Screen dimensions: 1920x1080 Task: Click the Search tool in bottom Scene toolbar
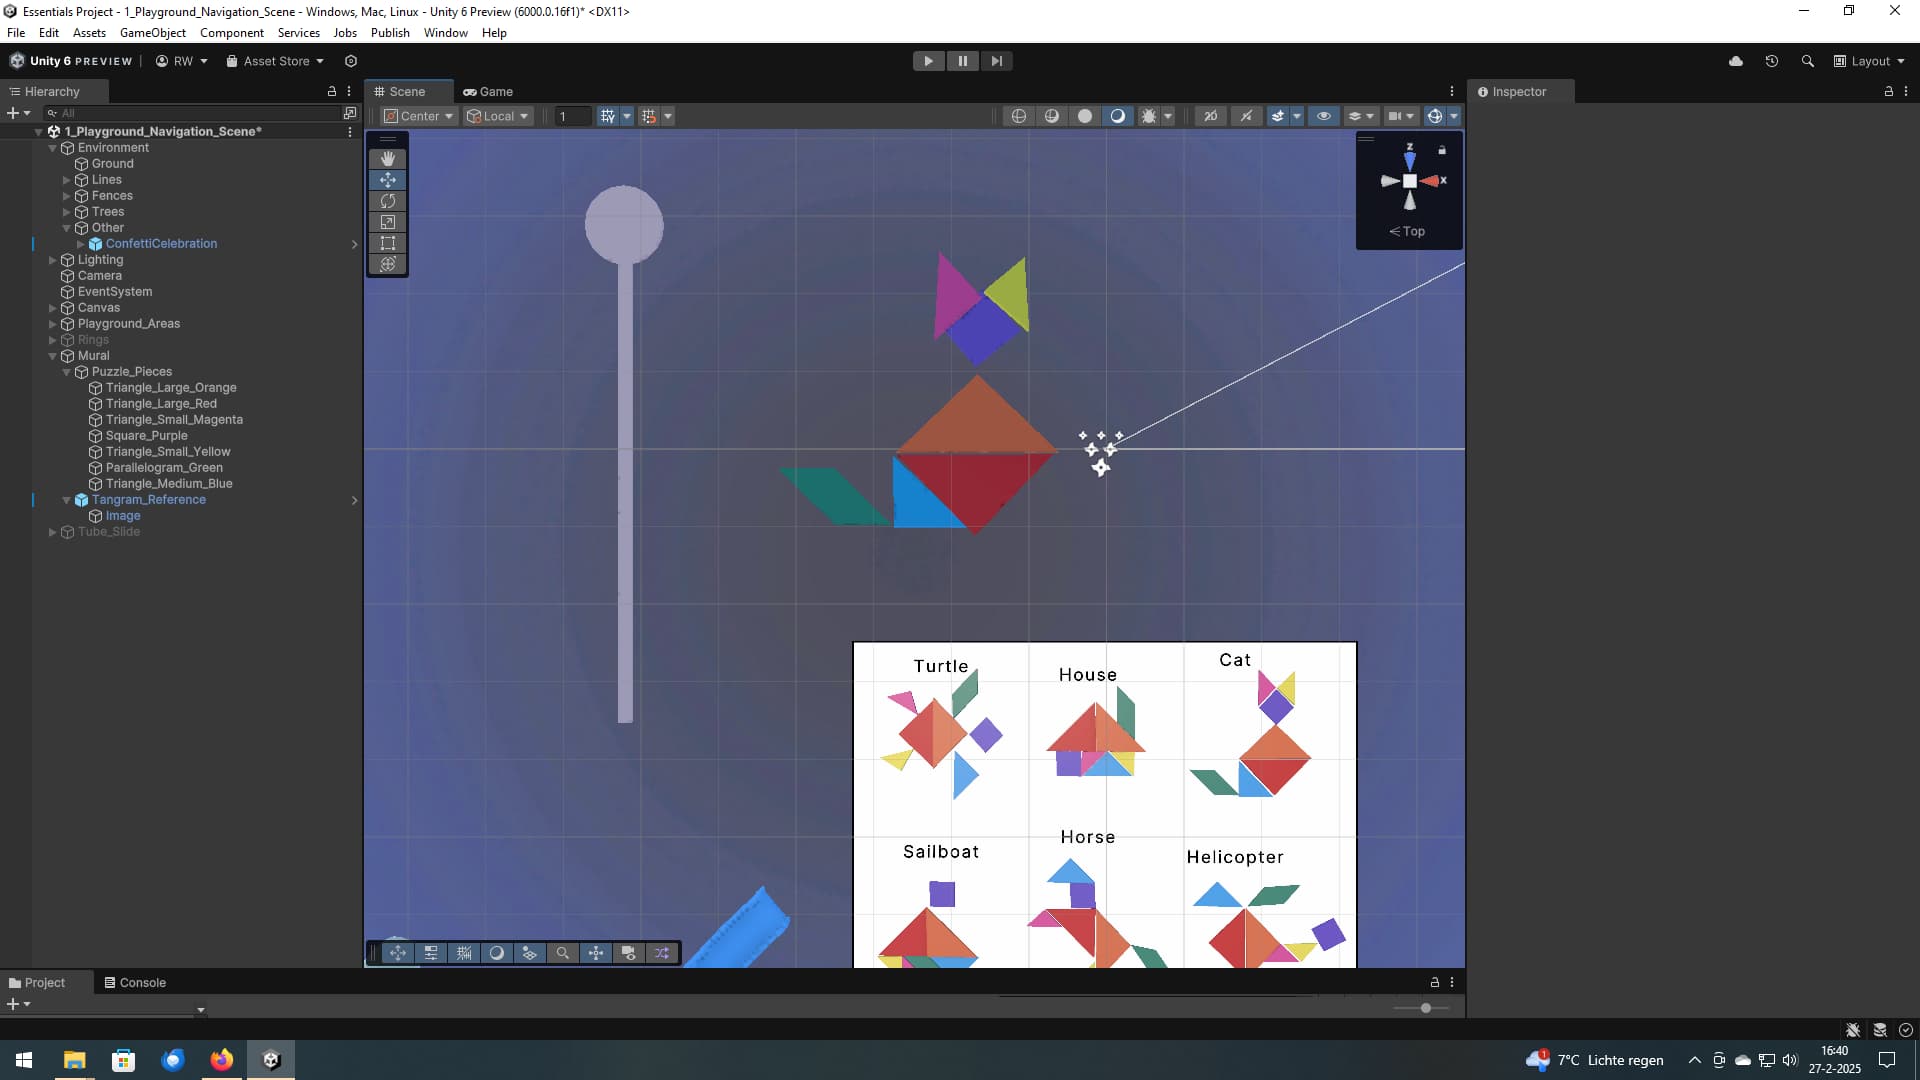(x=563, y=953)
